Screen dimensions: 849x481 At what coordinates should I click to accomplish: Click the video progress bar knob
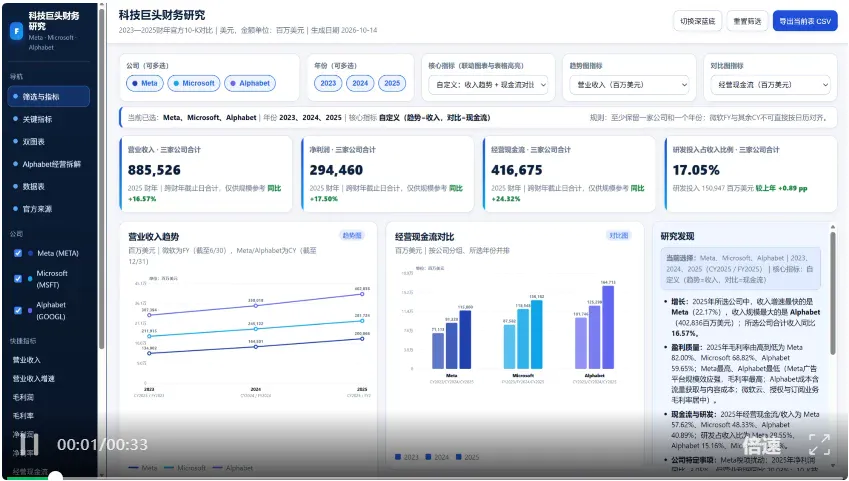click(56, 477)
